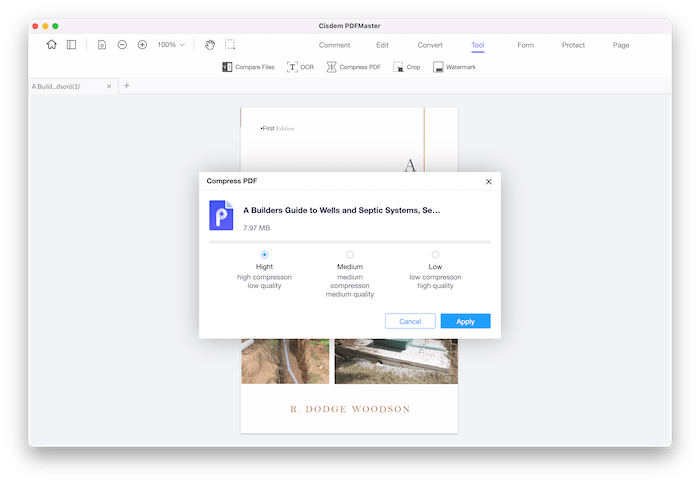The height and width of the screenshot is (484, 700).
Task: Open the Protect tab
Action: tap(573, 45)
